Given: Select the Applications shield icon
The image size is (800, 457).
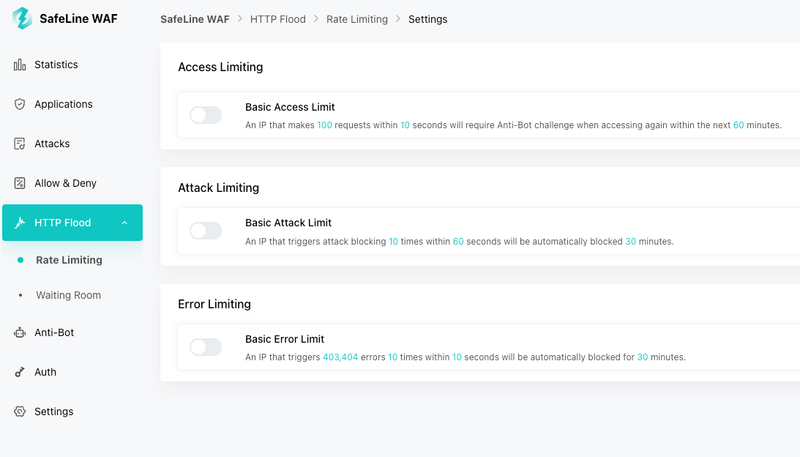Looking at the screenshot, I should pyautogui.click(x=19, y=104).
